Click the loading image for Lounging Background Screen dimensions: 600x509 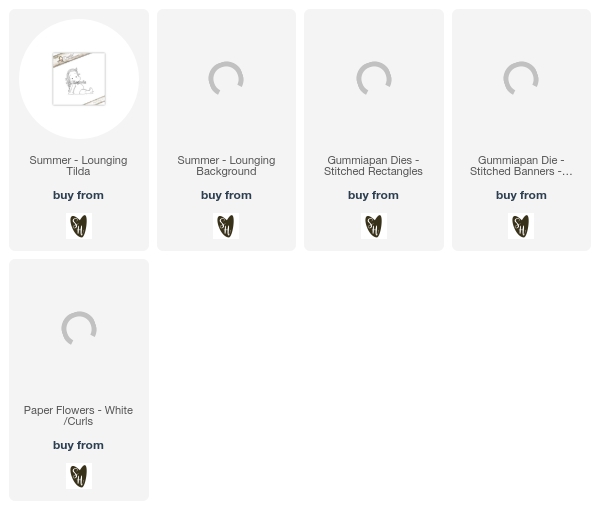(226, 78)
